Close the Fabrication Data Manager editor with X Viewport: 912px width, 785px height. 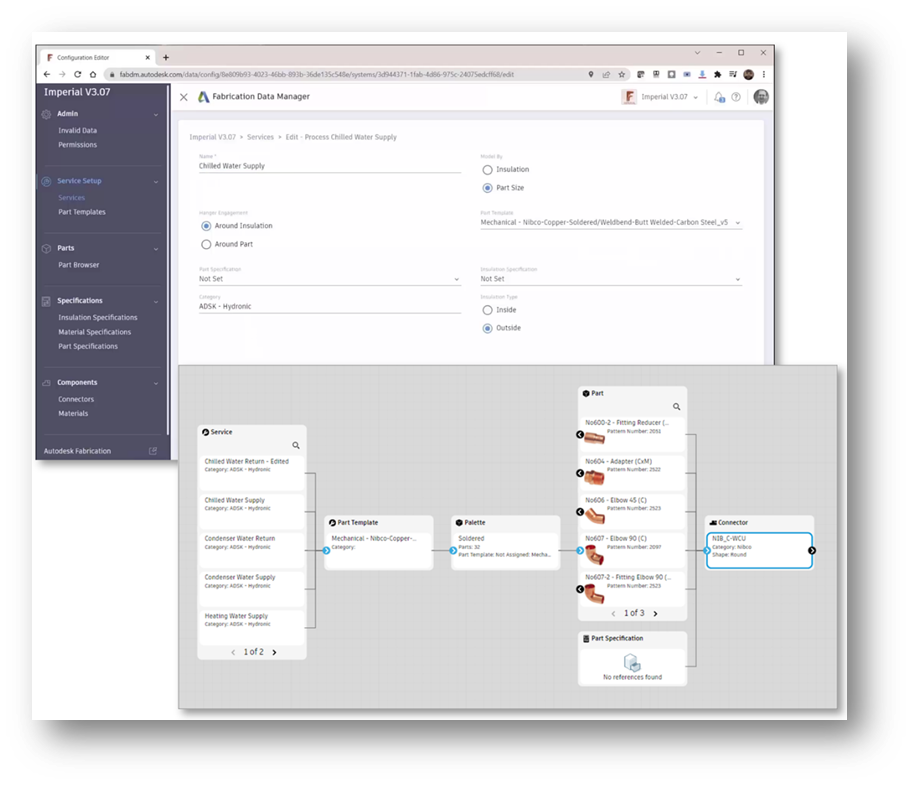[x=184, y=97]
